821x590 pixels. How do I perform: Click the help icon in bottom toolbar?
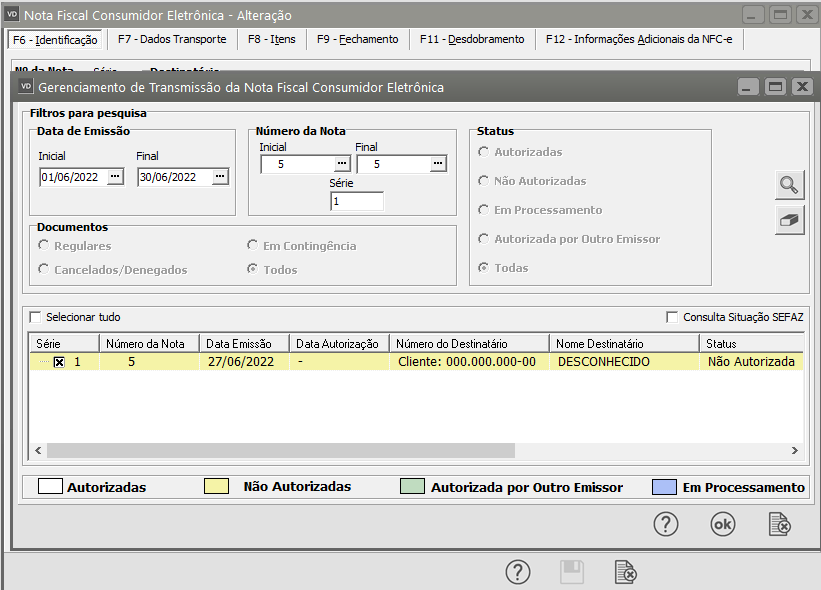(517, 572)
